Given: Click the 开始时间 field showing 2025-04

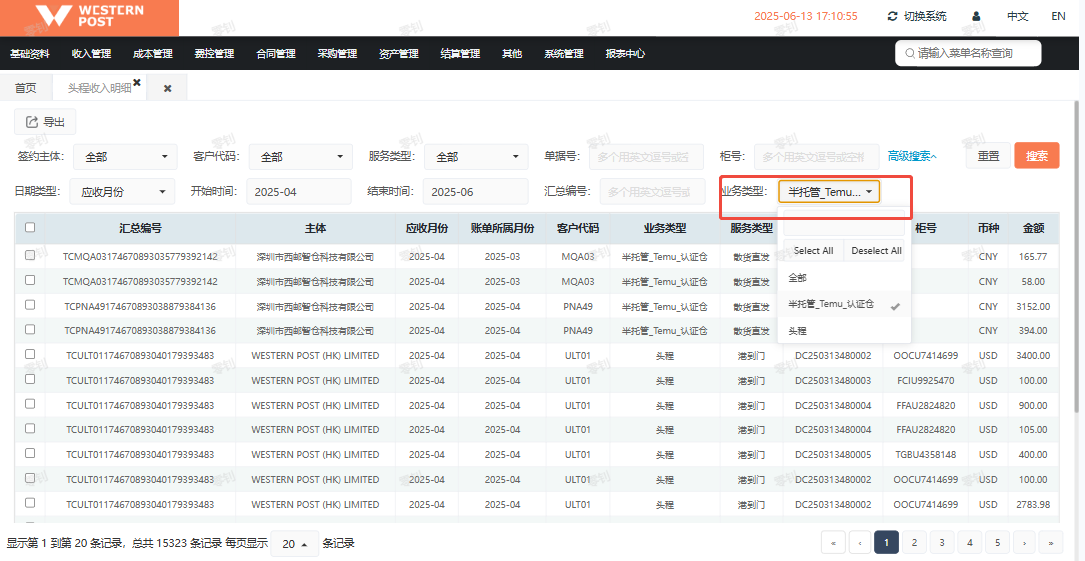Looking at the screenshot, I should pos(298,192).
